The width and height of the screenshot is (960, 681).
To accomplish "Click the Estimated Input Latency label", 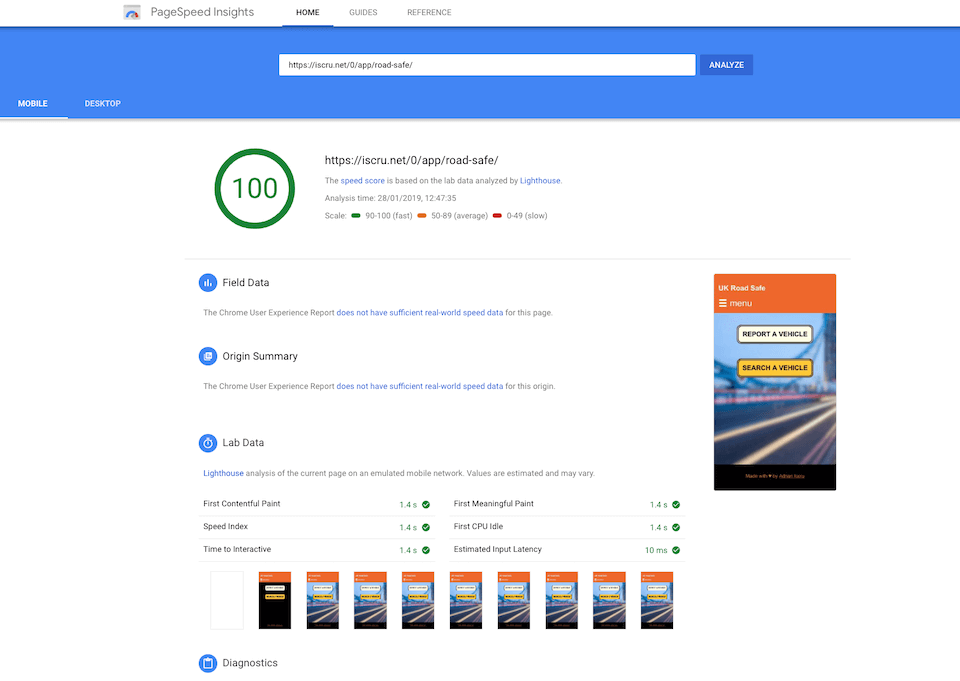I will [x=498, y=549].
